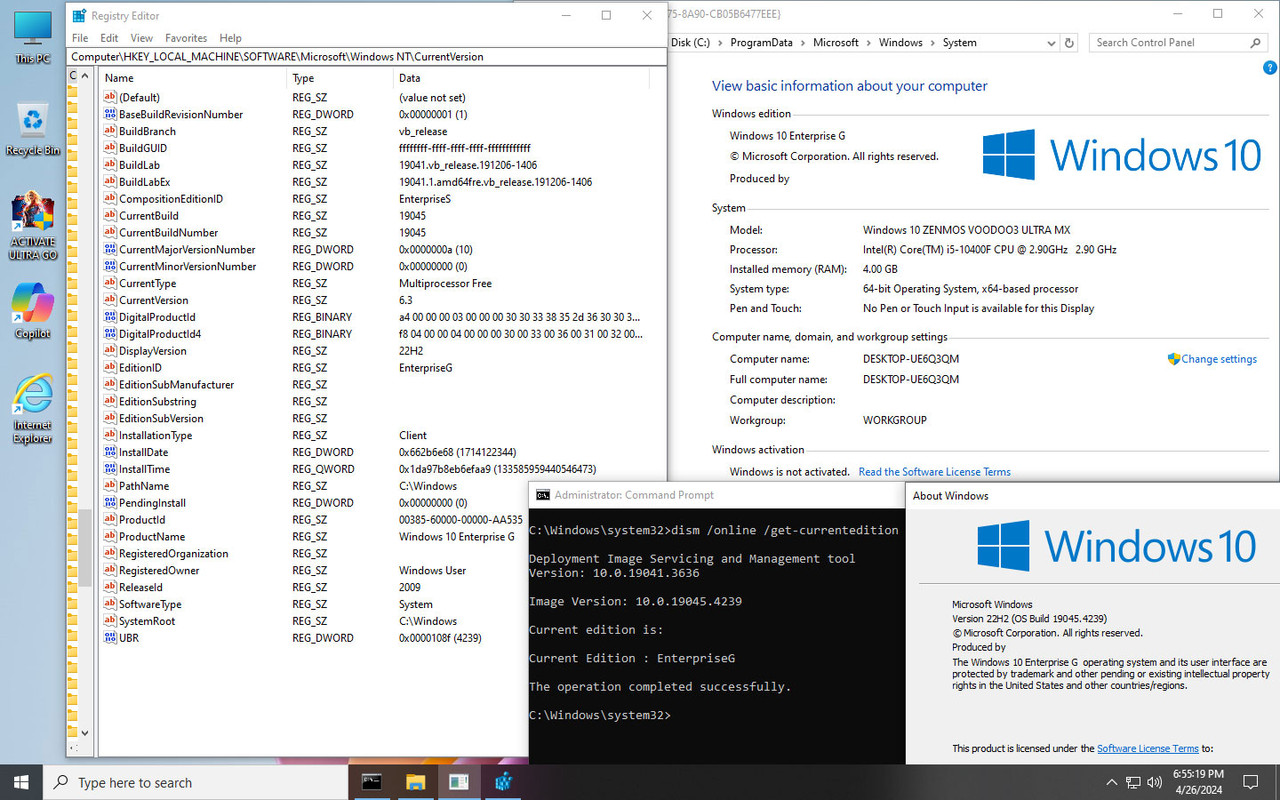This screenshot has width=1280, height=800.
Task: Click the icon of PendingInstall value
Action: click(110, 503)
